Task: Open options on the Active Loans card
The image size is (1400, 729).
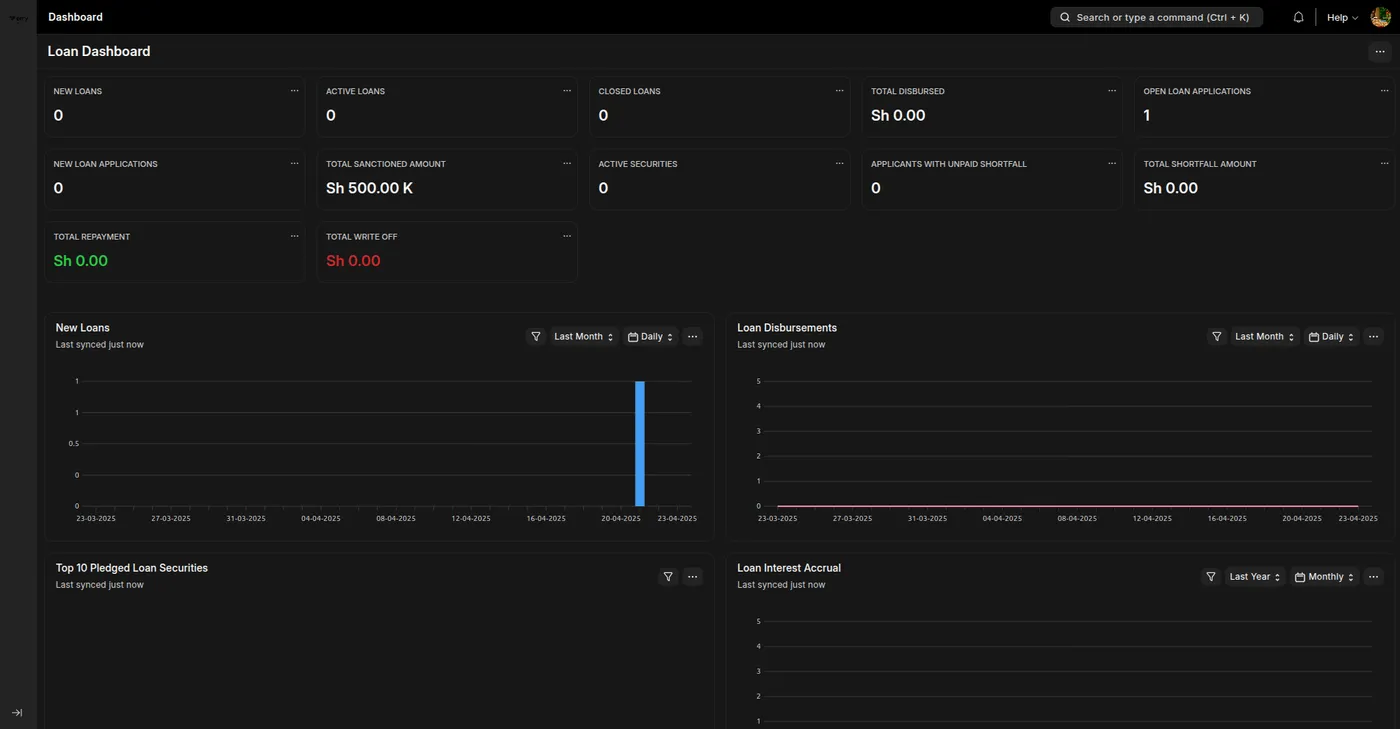Action: [x=567, y=91]
